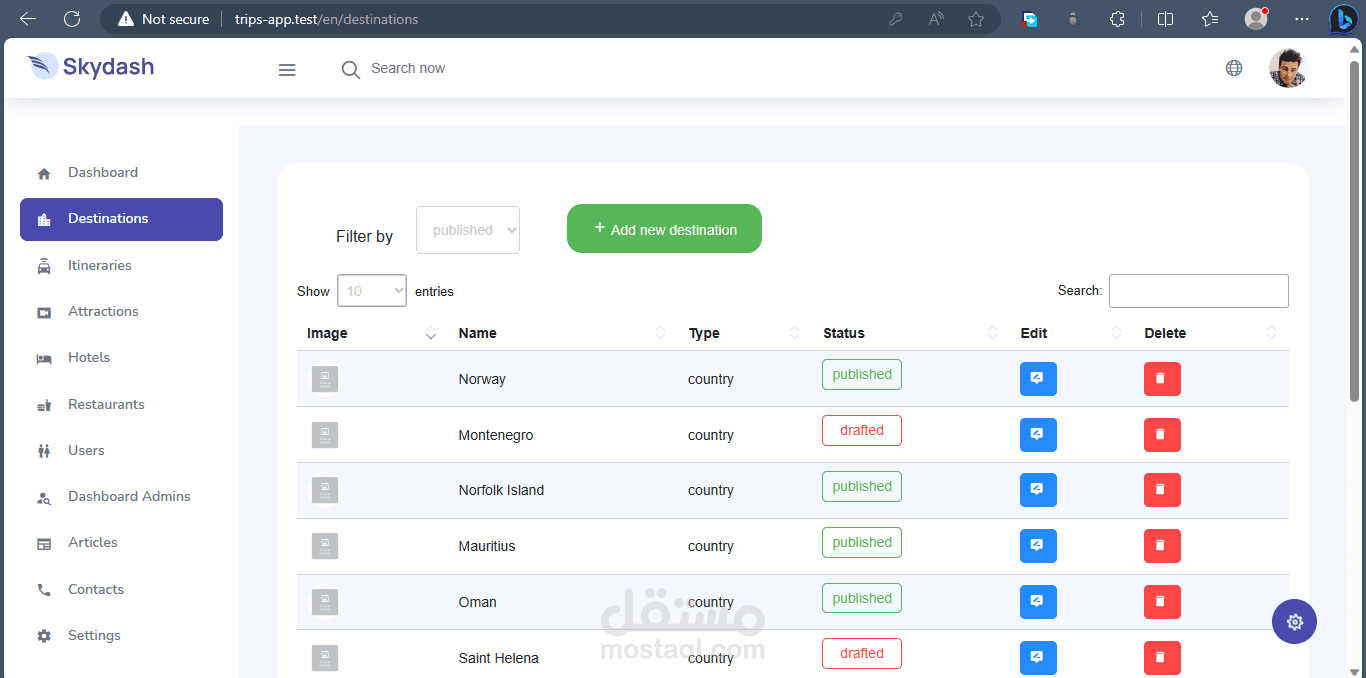The image size is (1366, 678).
Task: Delete the Oman destination
Action: tap(1162, 602)
